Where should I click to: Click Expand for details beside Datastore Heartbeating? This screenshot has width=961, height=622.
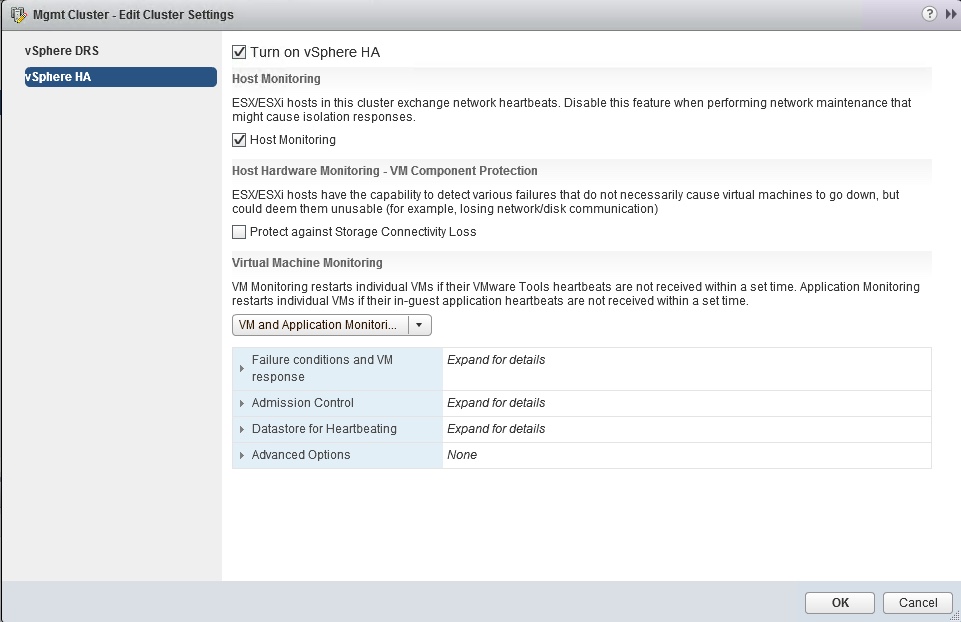pyautogui.click(x=496, y=429)
